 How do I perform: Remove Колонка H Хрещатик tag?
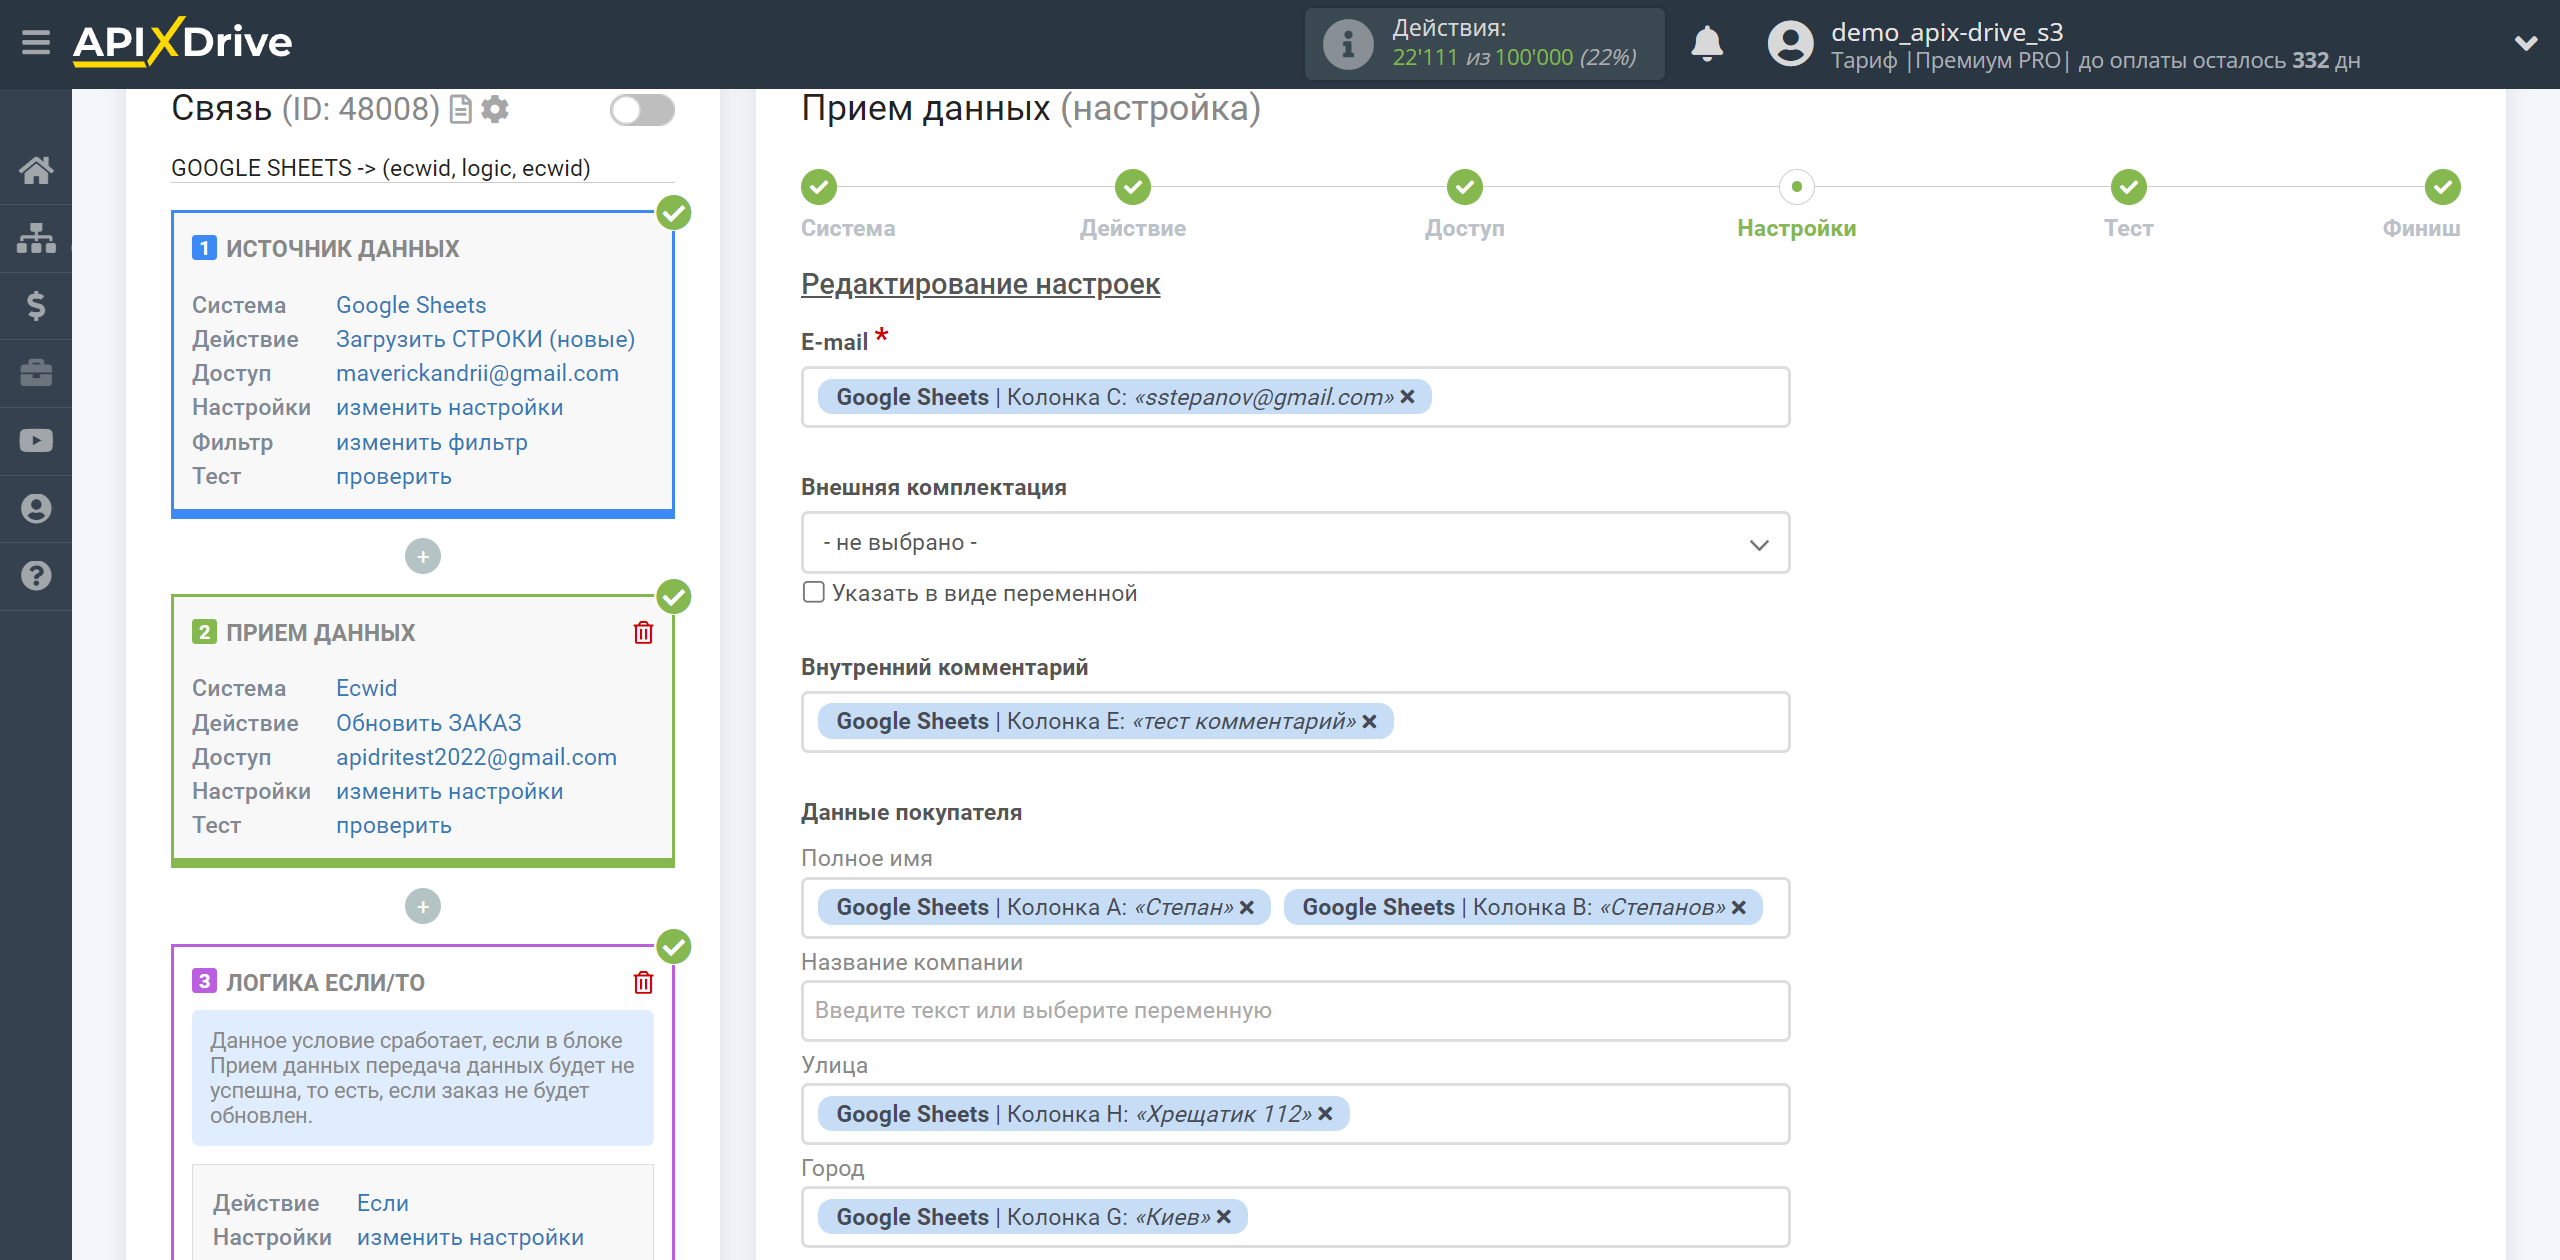click(1325, 1114)
